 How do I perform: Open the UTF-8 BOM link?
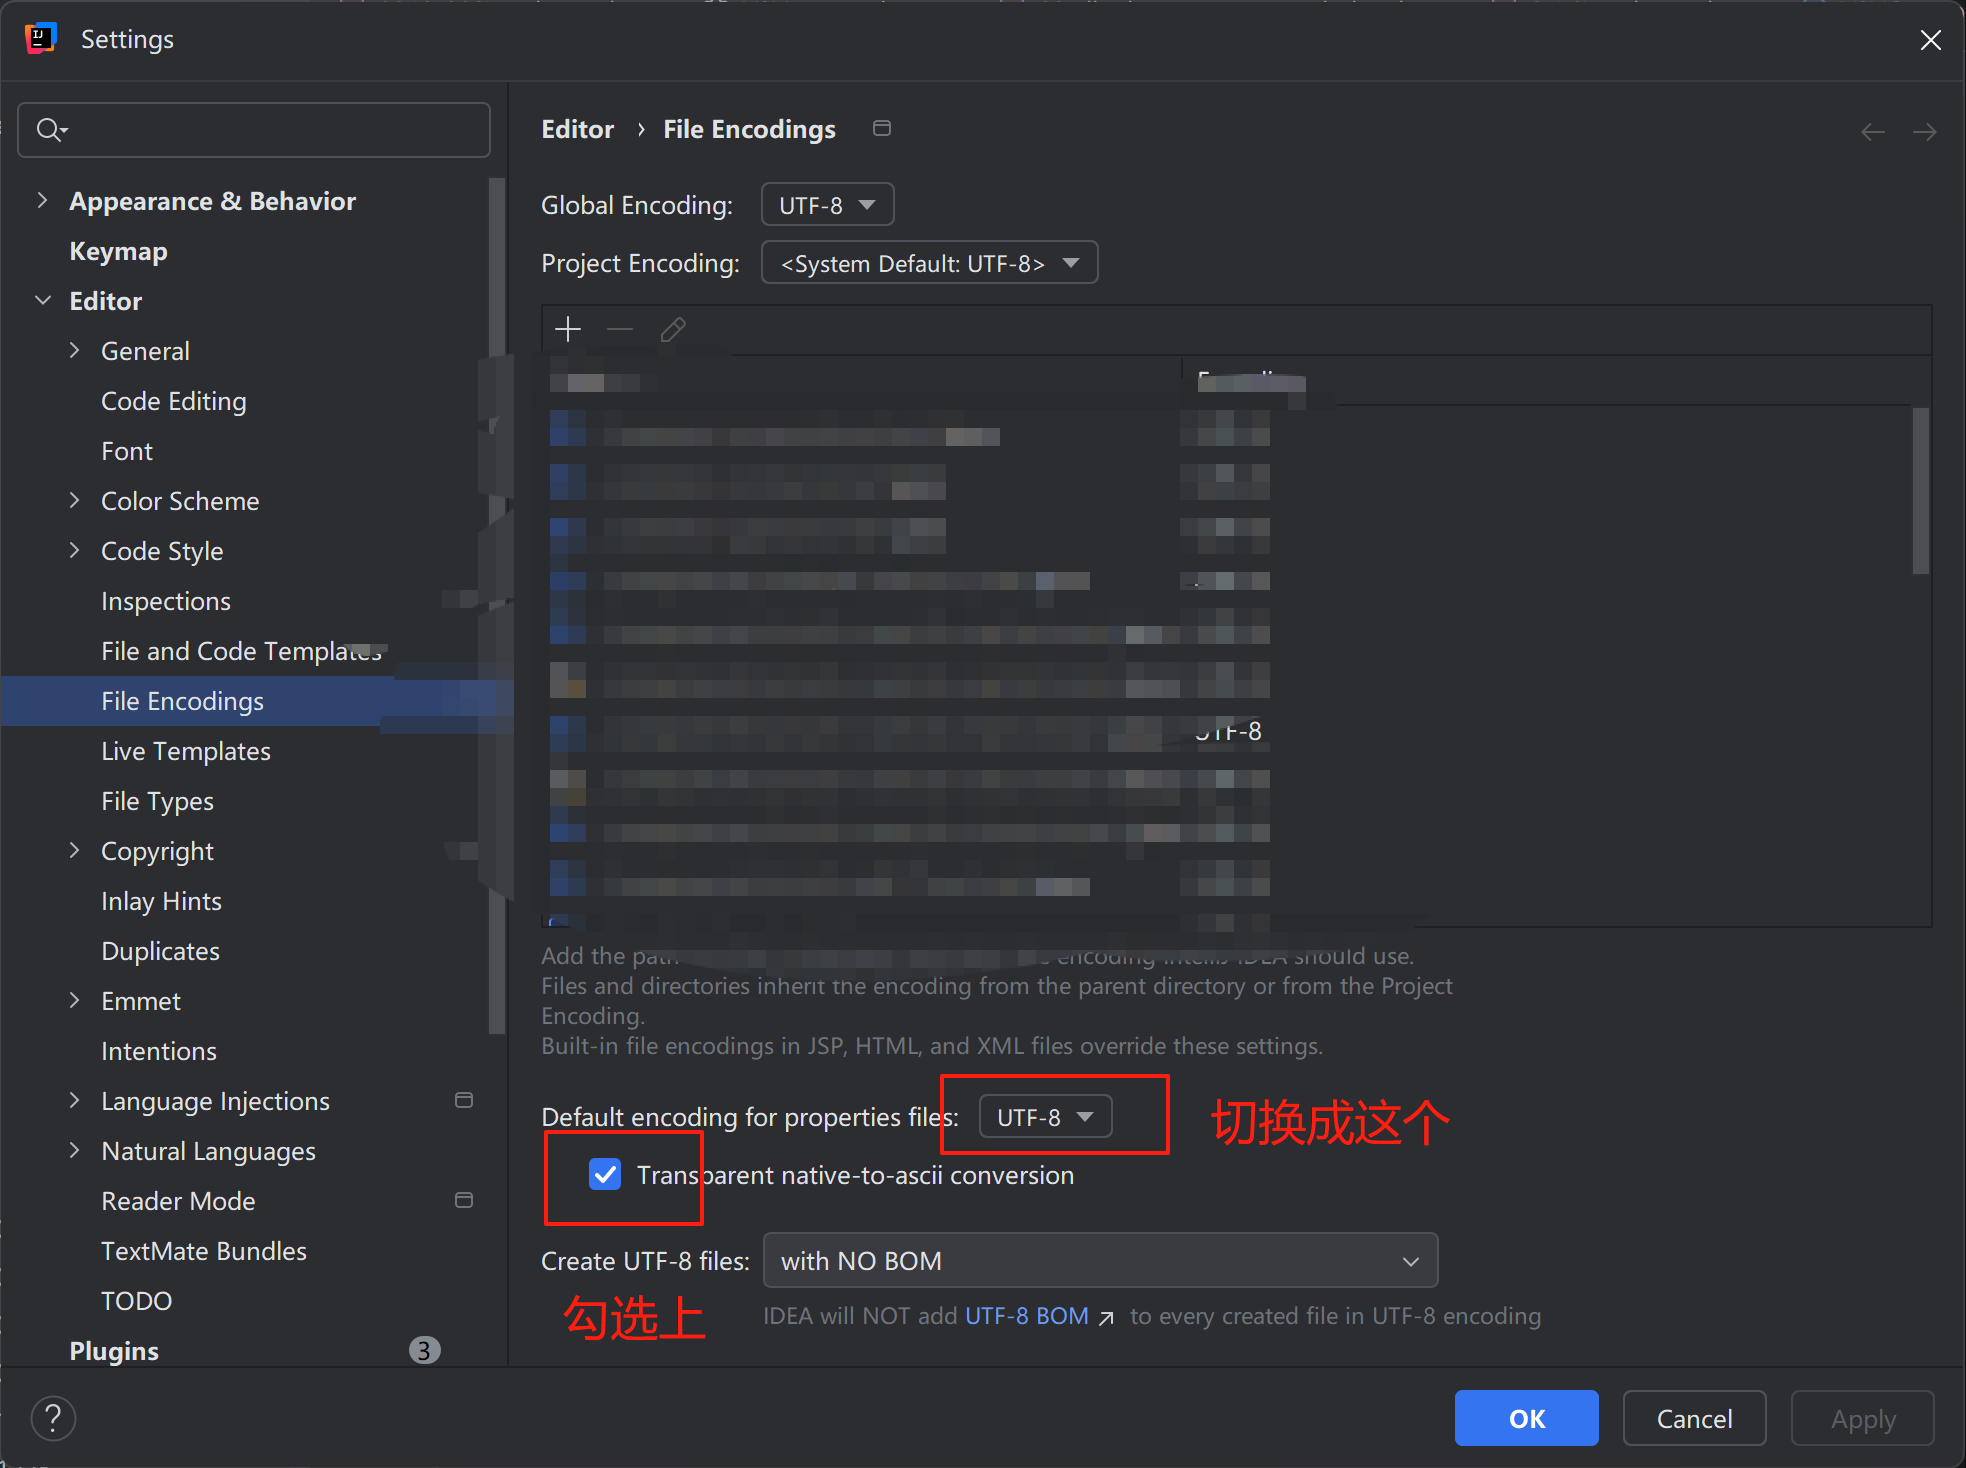pyautogui.click(x=1027, y=1316)
